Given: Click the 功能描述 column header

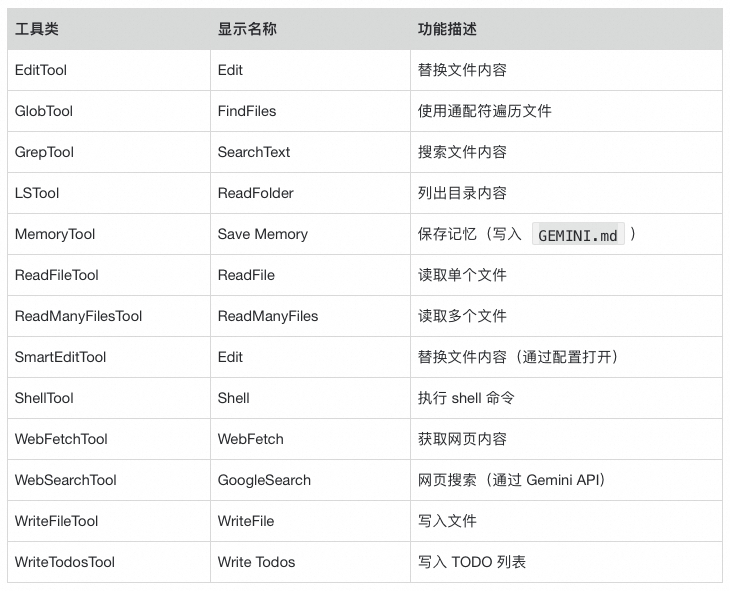Looking at the screenshot, I should click(447, 29).
